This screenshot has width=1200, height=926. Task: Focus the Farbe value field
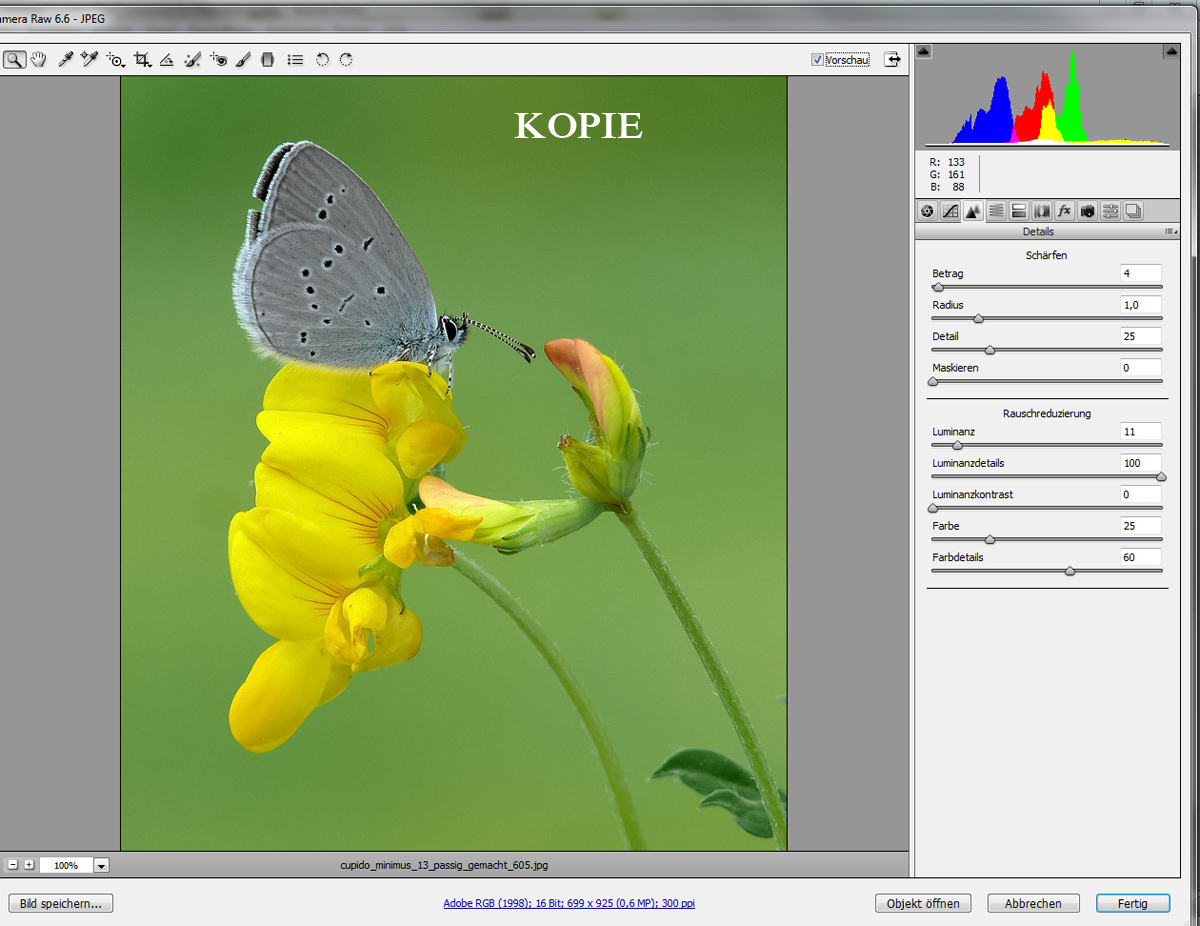click(x=1141, y=526)
